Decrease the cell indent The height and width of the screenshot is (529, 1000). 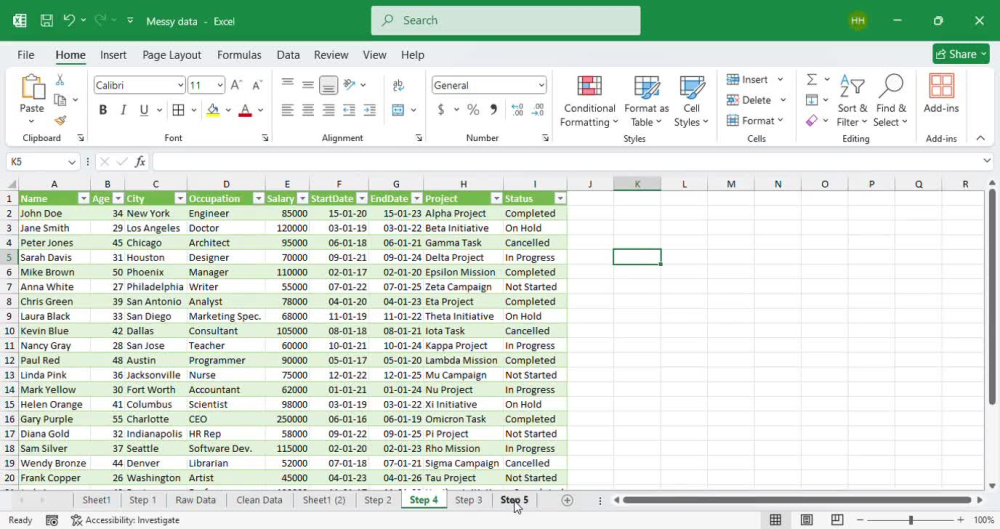pos(349,110)
